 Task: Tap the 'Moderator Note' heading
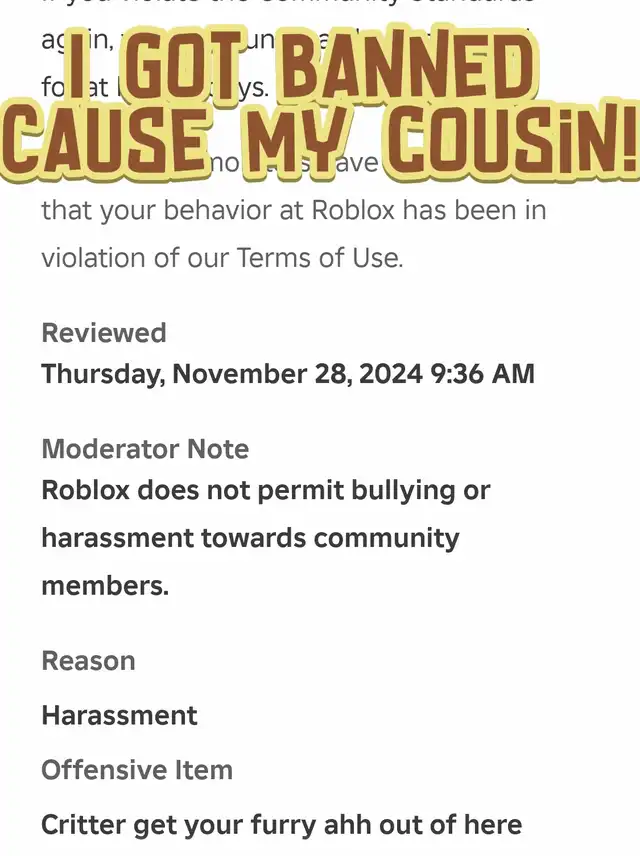pos(145,449)
